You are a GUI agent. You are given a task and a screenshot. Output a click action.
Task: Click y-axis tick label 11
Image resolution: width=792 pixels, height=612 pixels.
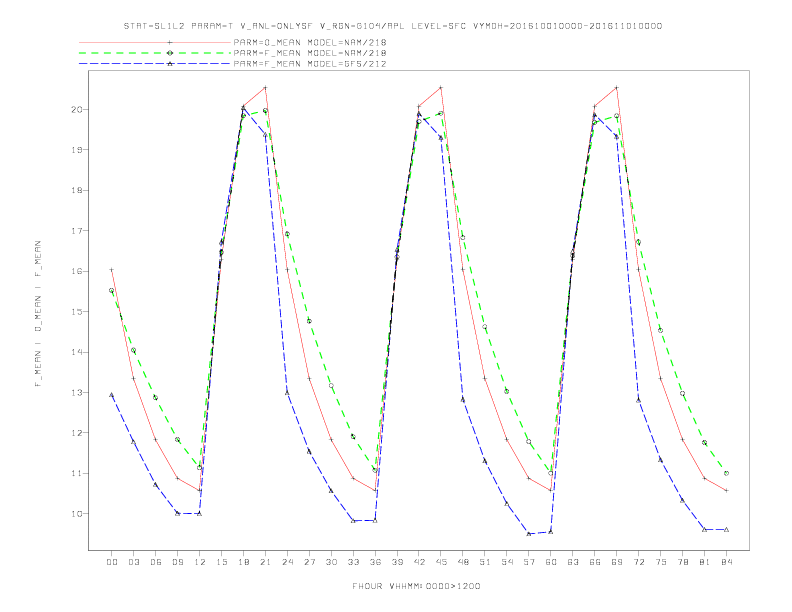(77, 473)
